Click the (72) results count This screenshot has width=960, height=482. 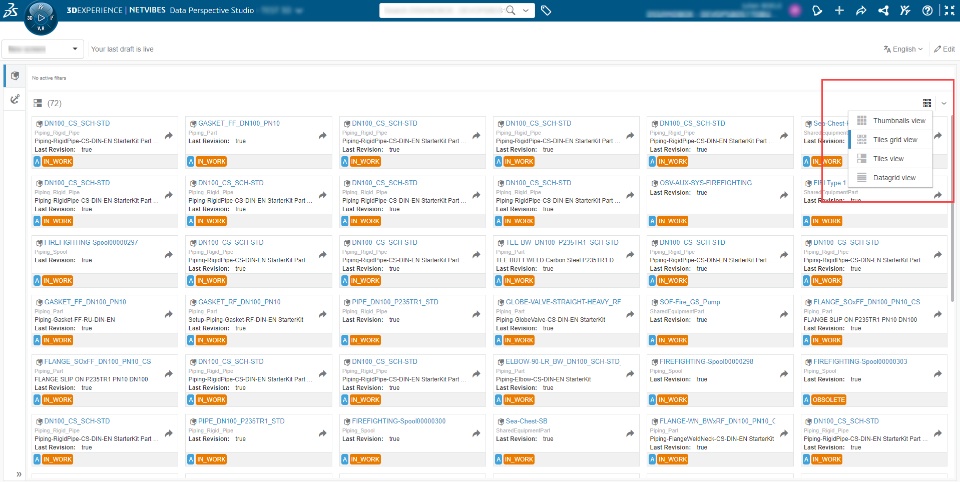(x=54, y=103)
